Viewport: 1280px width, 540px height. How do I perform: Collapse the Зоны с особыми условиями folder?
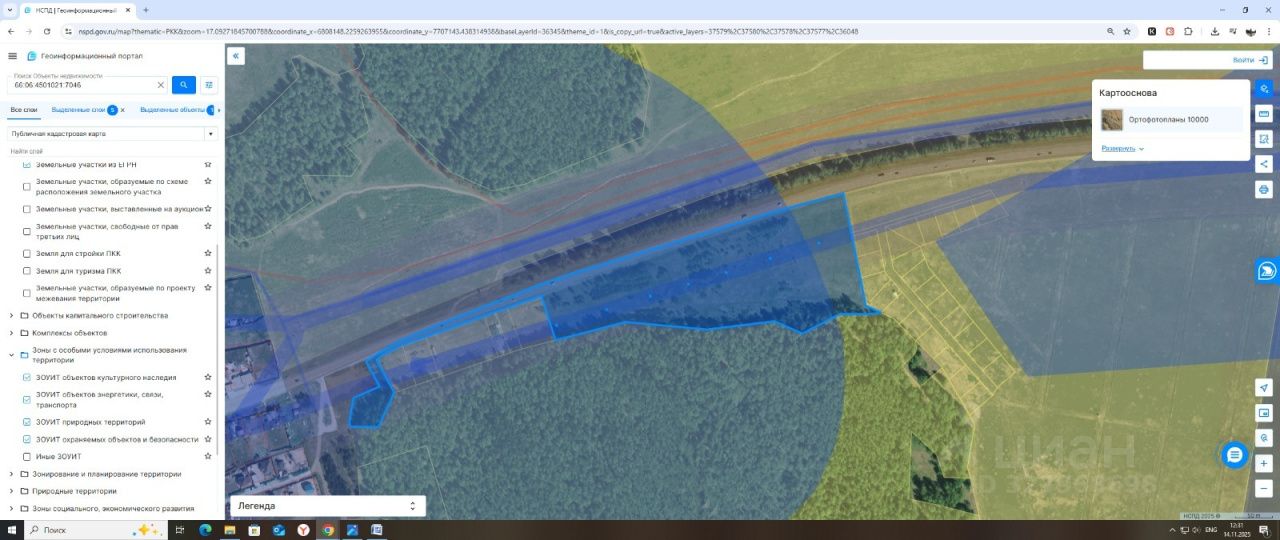click(11, 355)
